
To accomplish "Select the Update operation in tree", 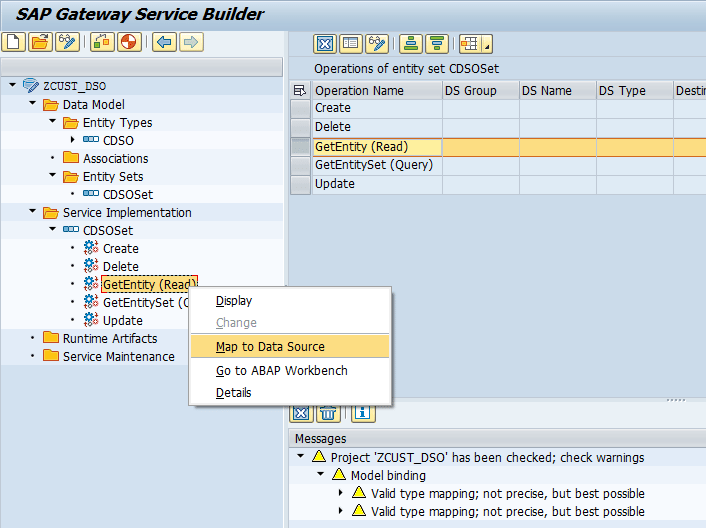I will [122, 321].
